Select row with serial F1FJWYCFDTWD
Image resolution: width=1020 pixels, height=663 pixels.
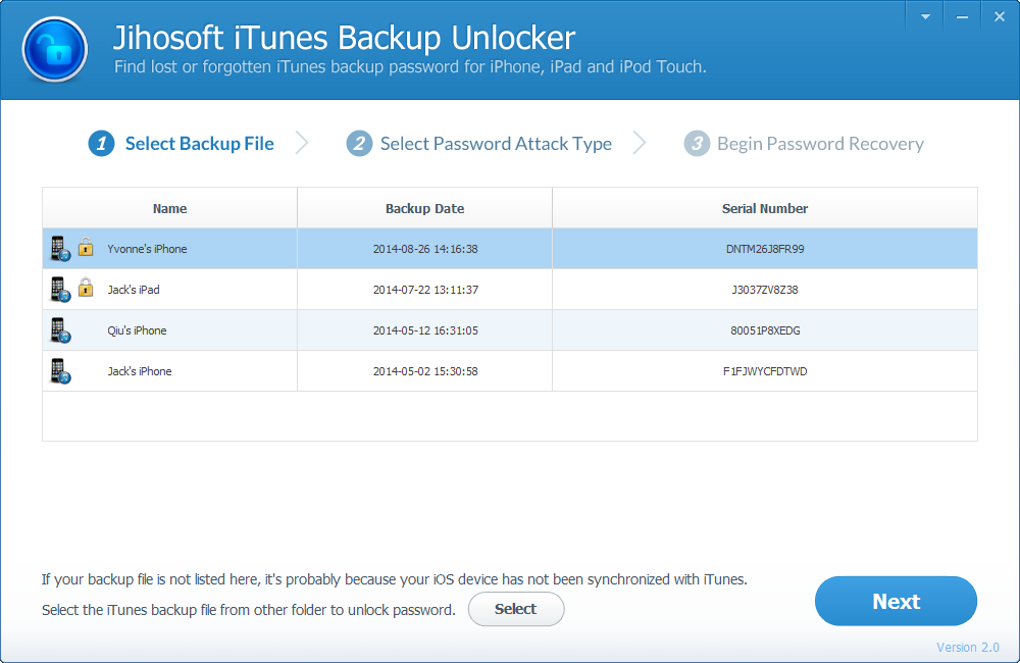pos(765,372)
